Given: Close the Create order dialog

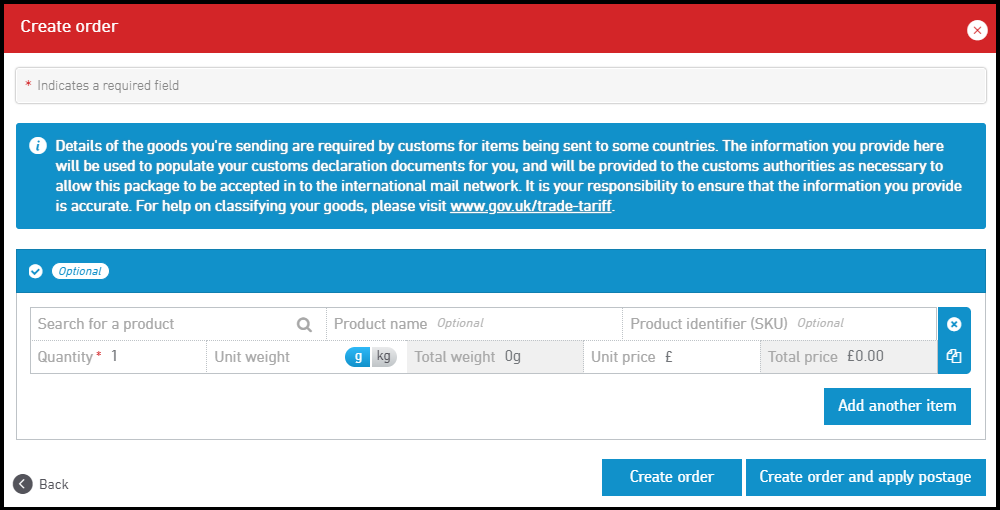Looking at the screenshot, I should (x=977, y=30).
